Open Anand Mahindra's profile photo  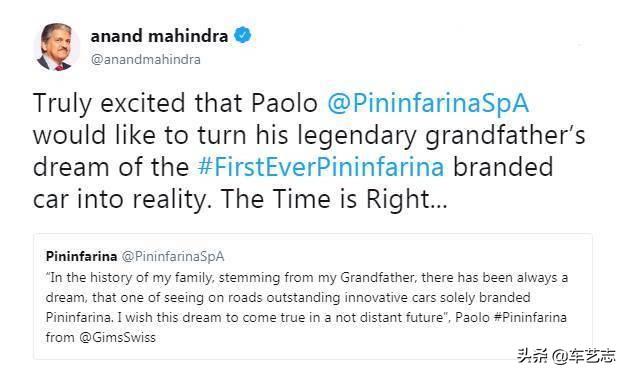pos(57,47)
